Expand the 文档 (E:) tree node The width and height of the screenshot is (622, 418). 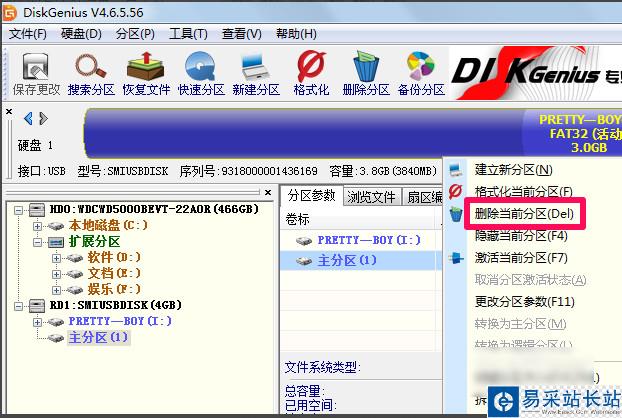56,274
